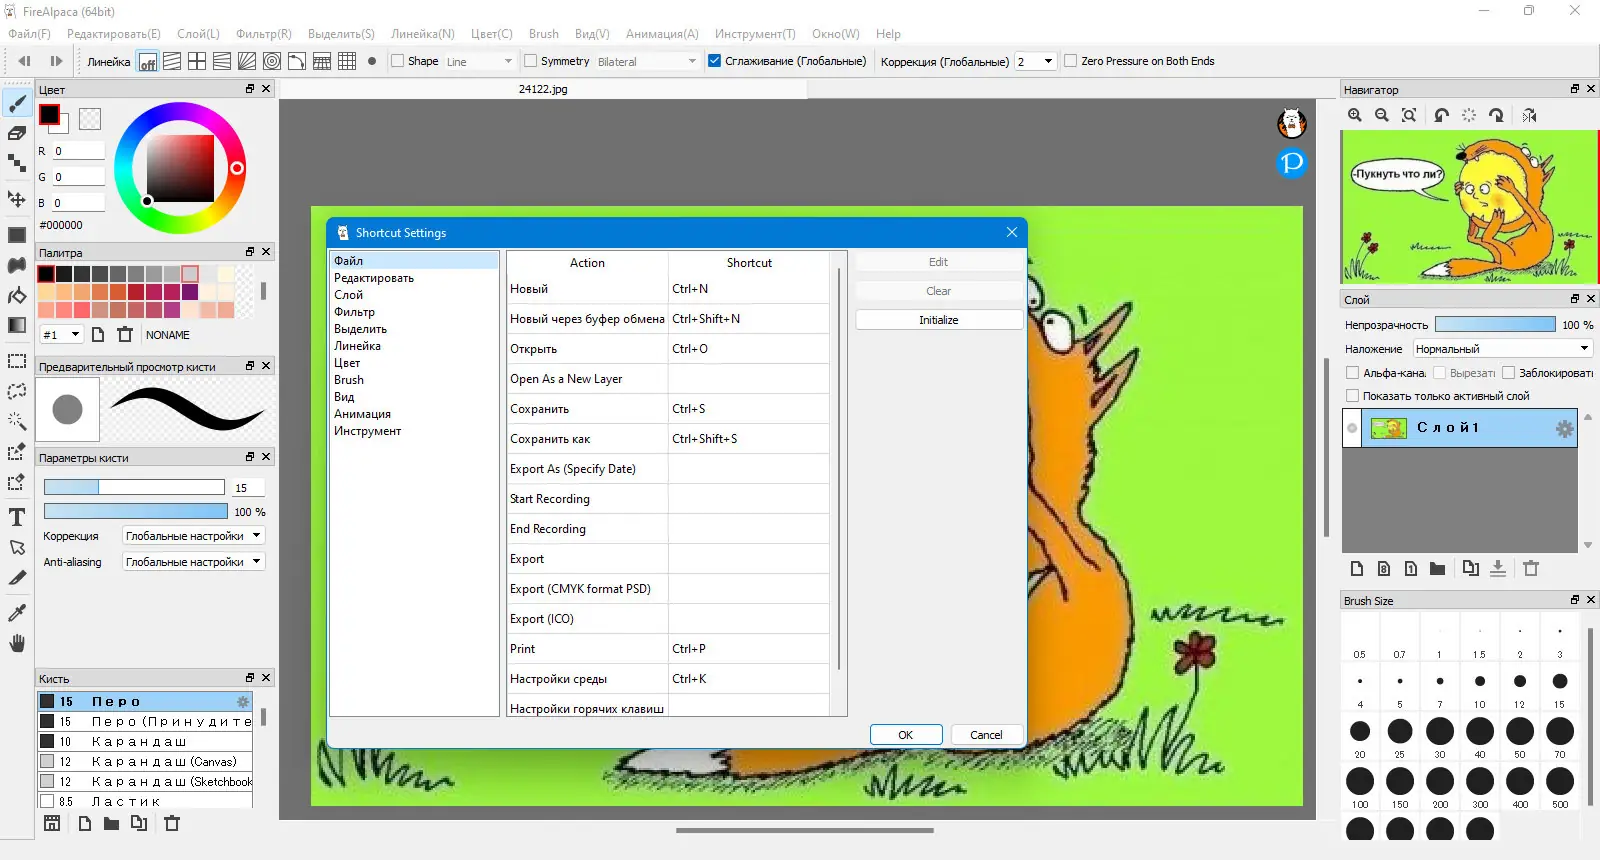Select Фильтр category in Shortcut Settings
Image resolution: width=1600 pixels, height=860 pixels.
(354, 312)
